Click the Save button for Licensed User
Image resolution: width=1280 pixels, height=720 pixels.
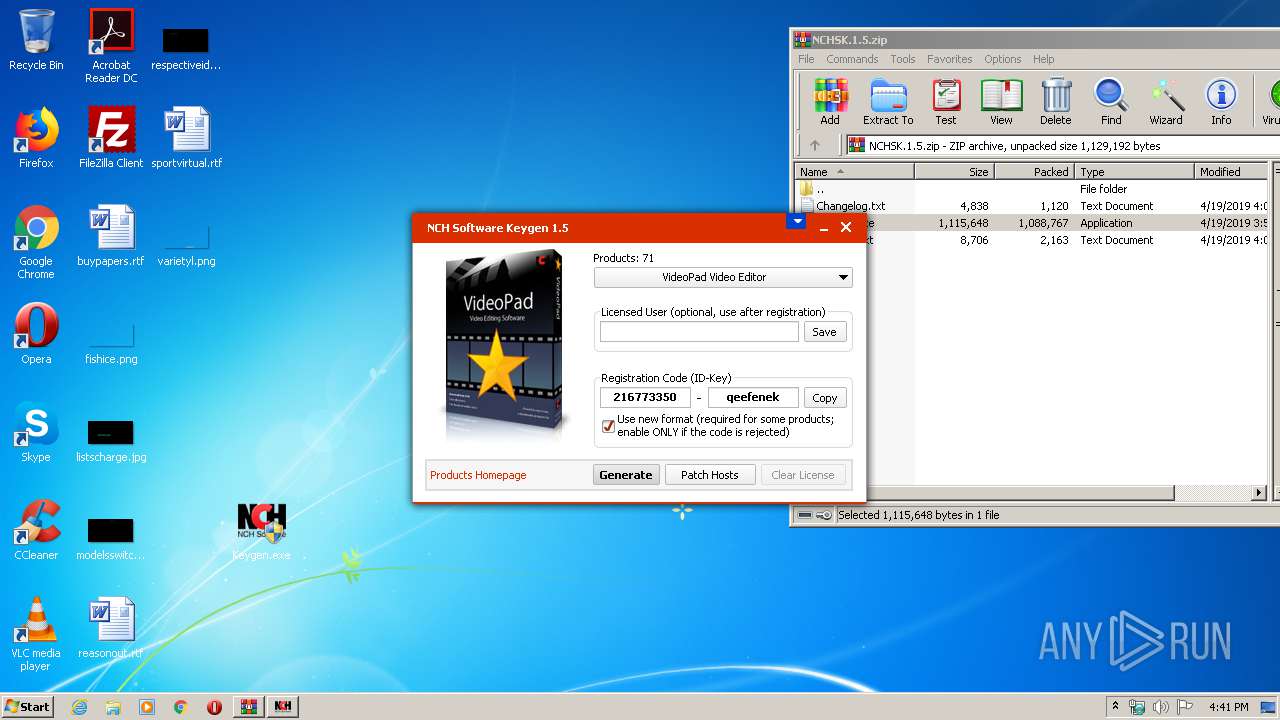pos(825,332)
